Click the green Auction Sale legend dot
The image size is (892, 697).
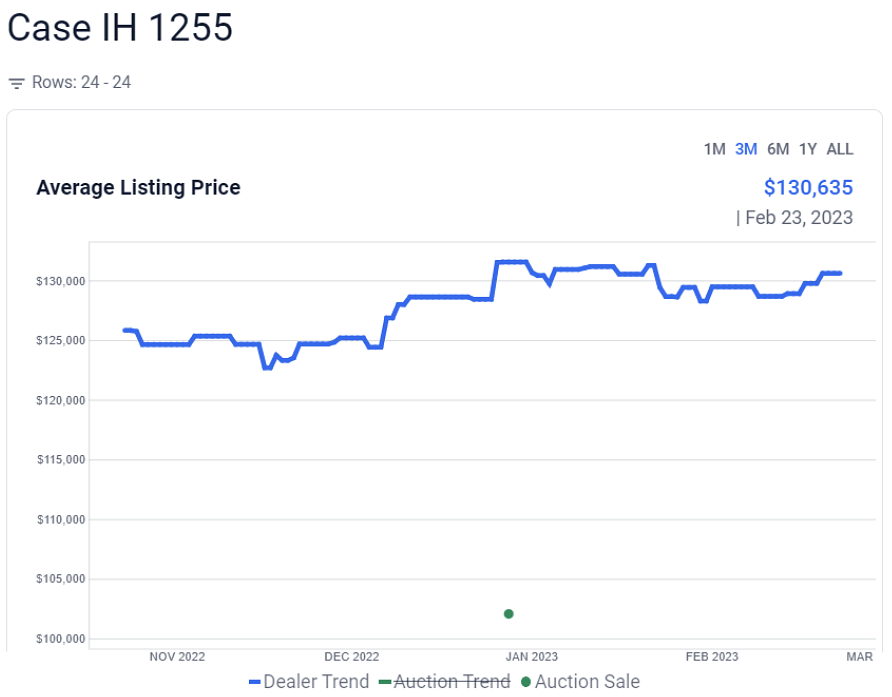(526, 682)
